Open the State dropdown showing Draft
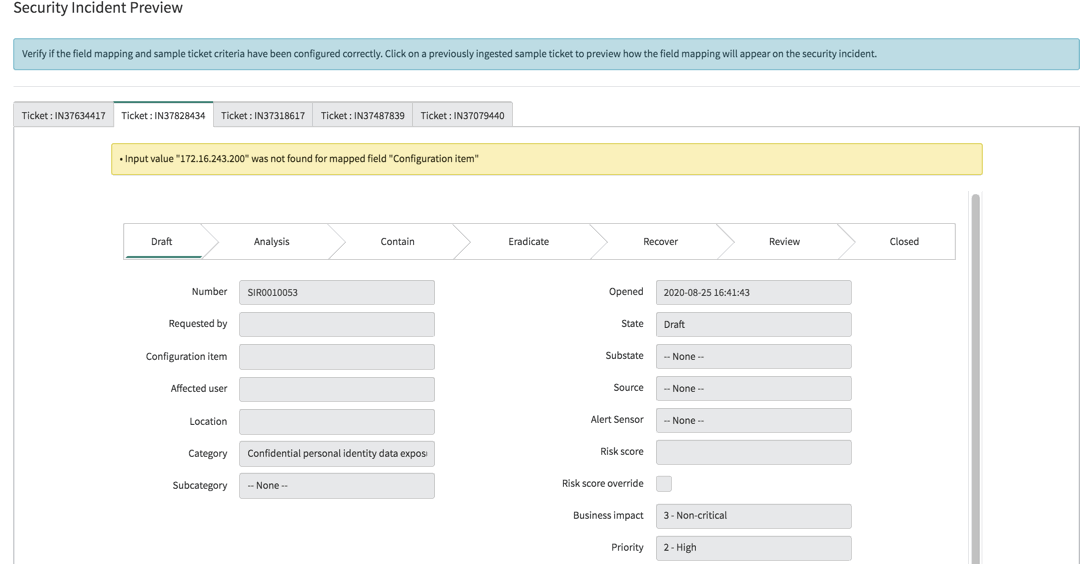This screenshot has height=564, width=1080. (754, 324)
